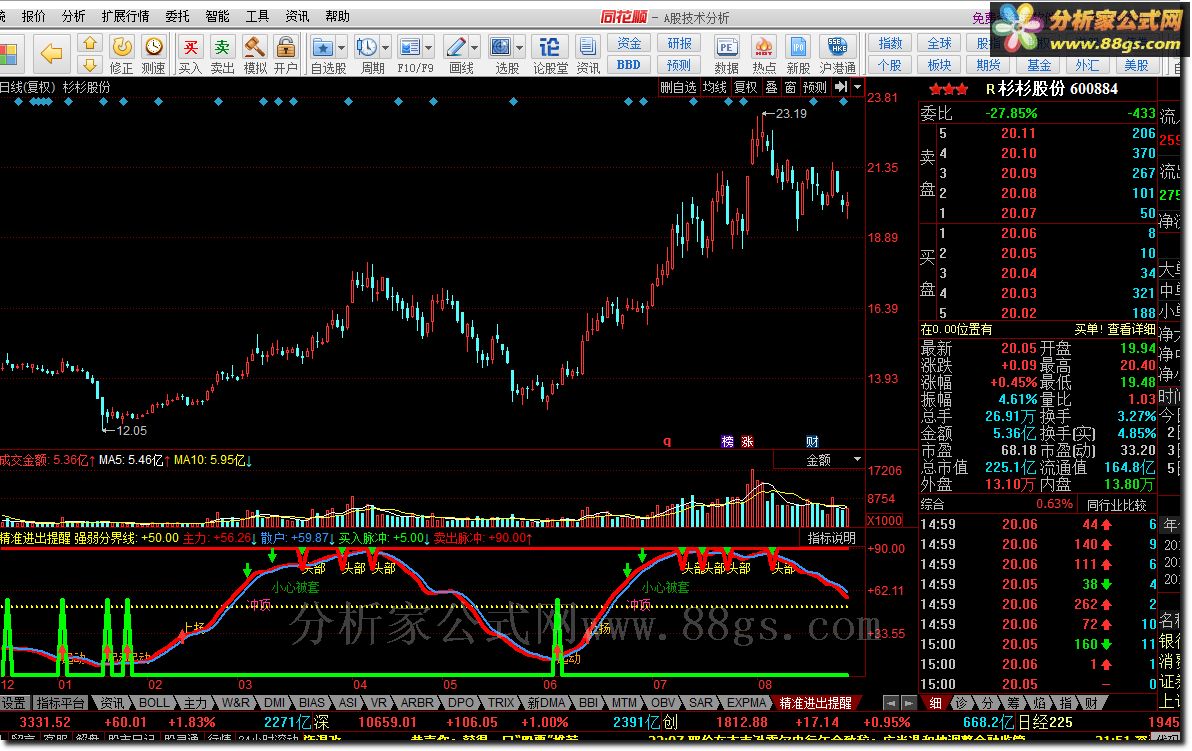Open the 自选股 folder icon
Image resolution: width=1192 pixels, height=751 pixels.
pos(323,48)
